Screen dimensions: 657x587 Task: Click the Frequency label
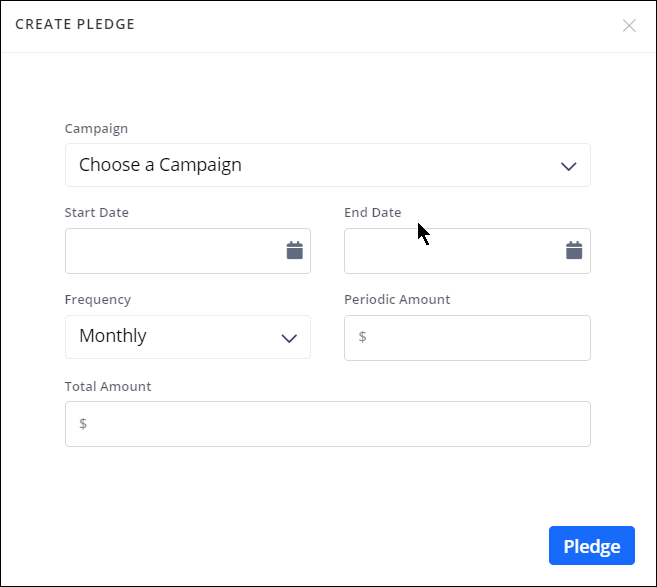click(97, 299)
